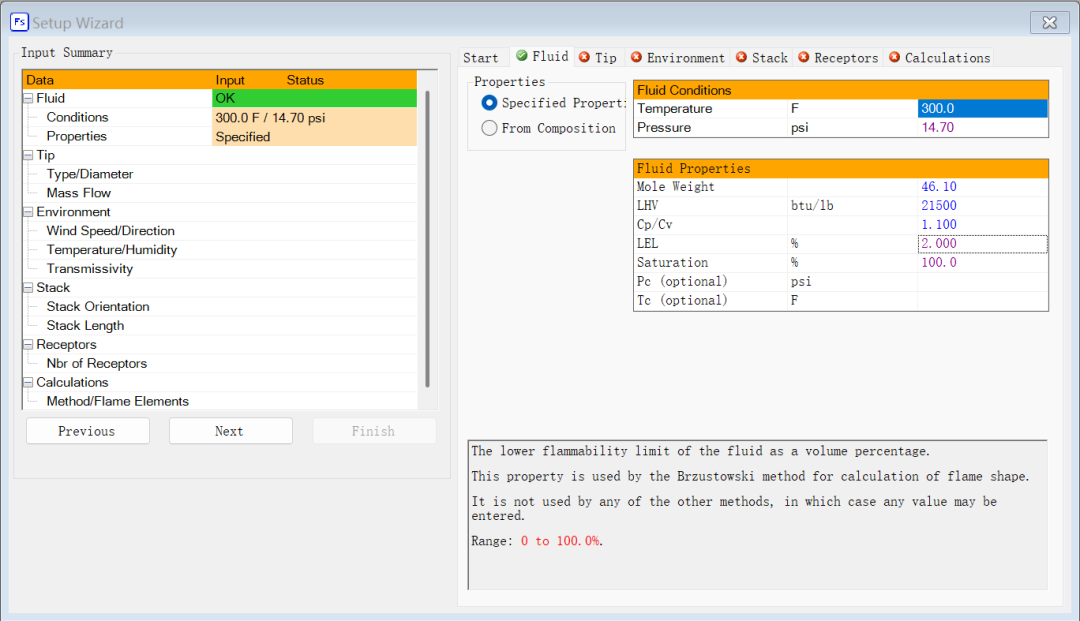Viewport: 1080px width, 621px height.
Task: Click the green OK status cell for Fluid
Action: (x=314, y=98)
